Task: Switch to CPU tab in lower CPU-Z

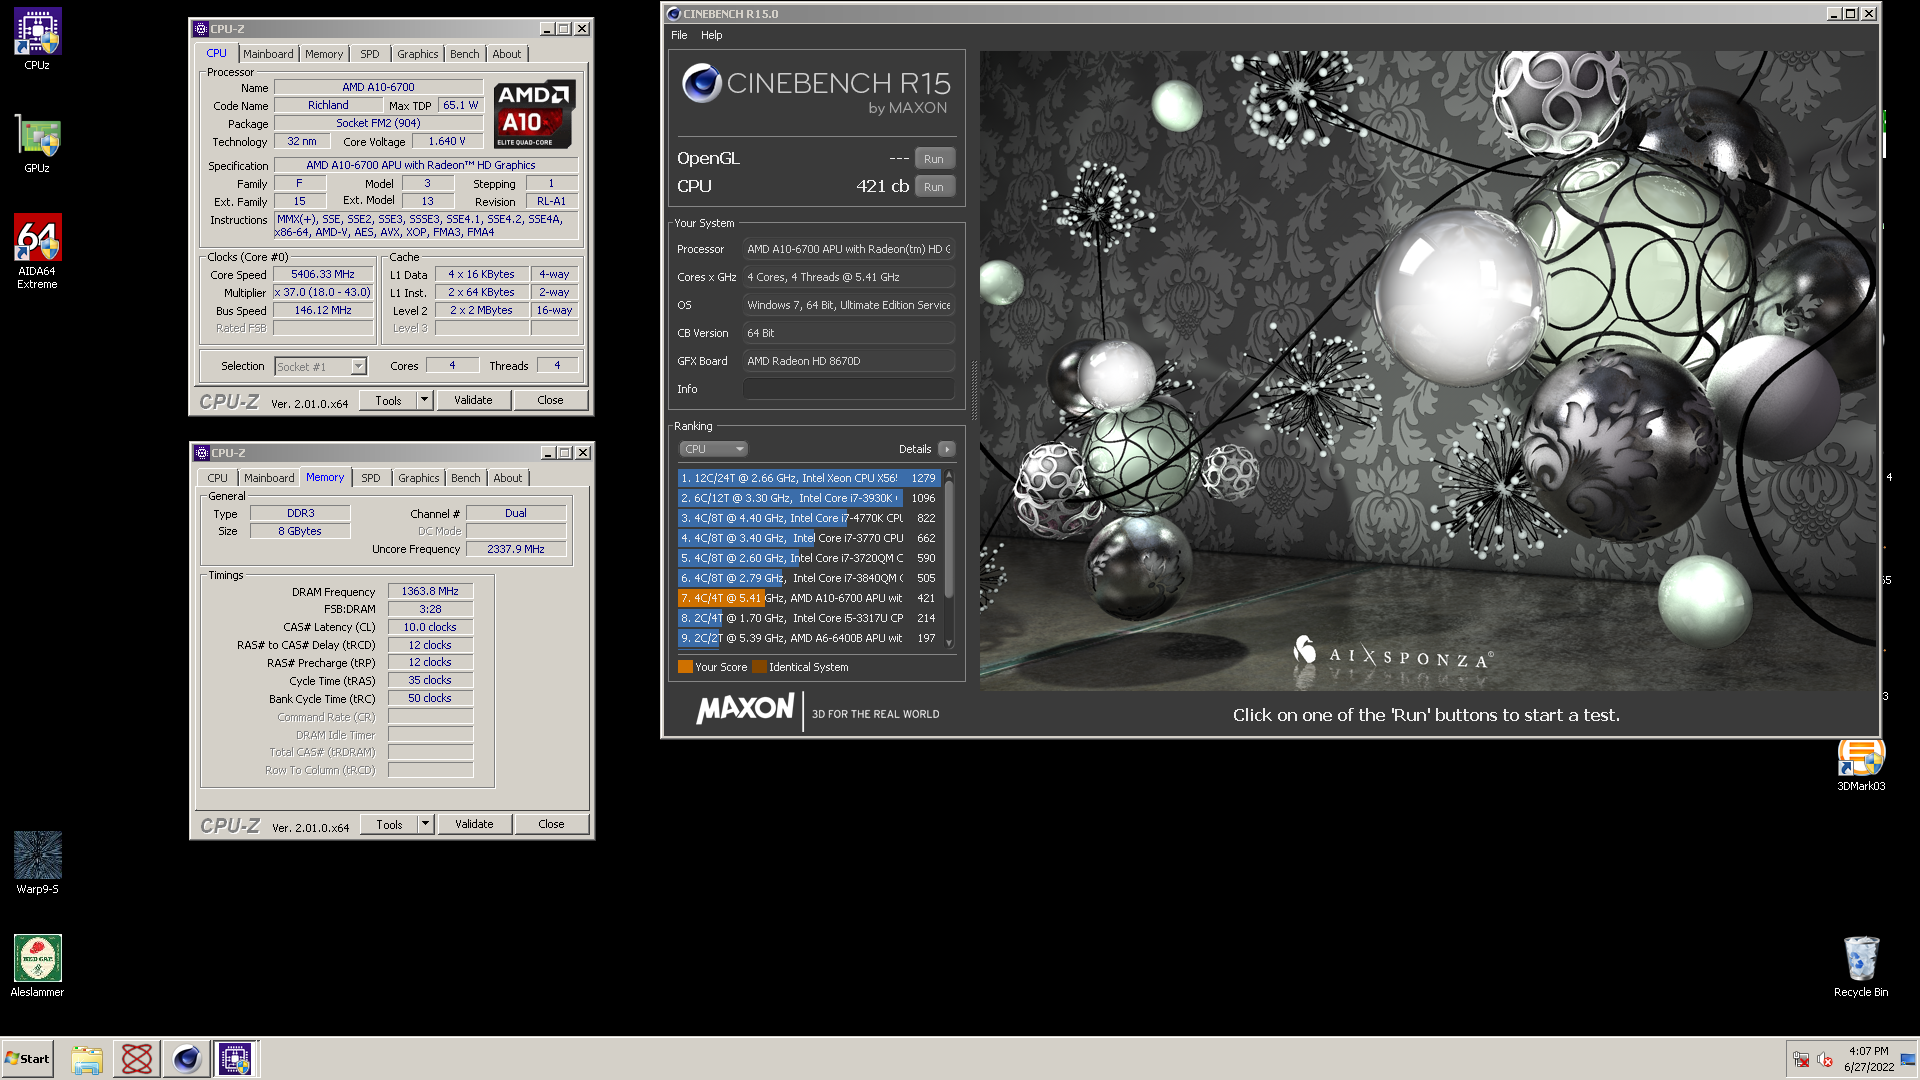Action: pyautogui.click(x=217, y=478)
